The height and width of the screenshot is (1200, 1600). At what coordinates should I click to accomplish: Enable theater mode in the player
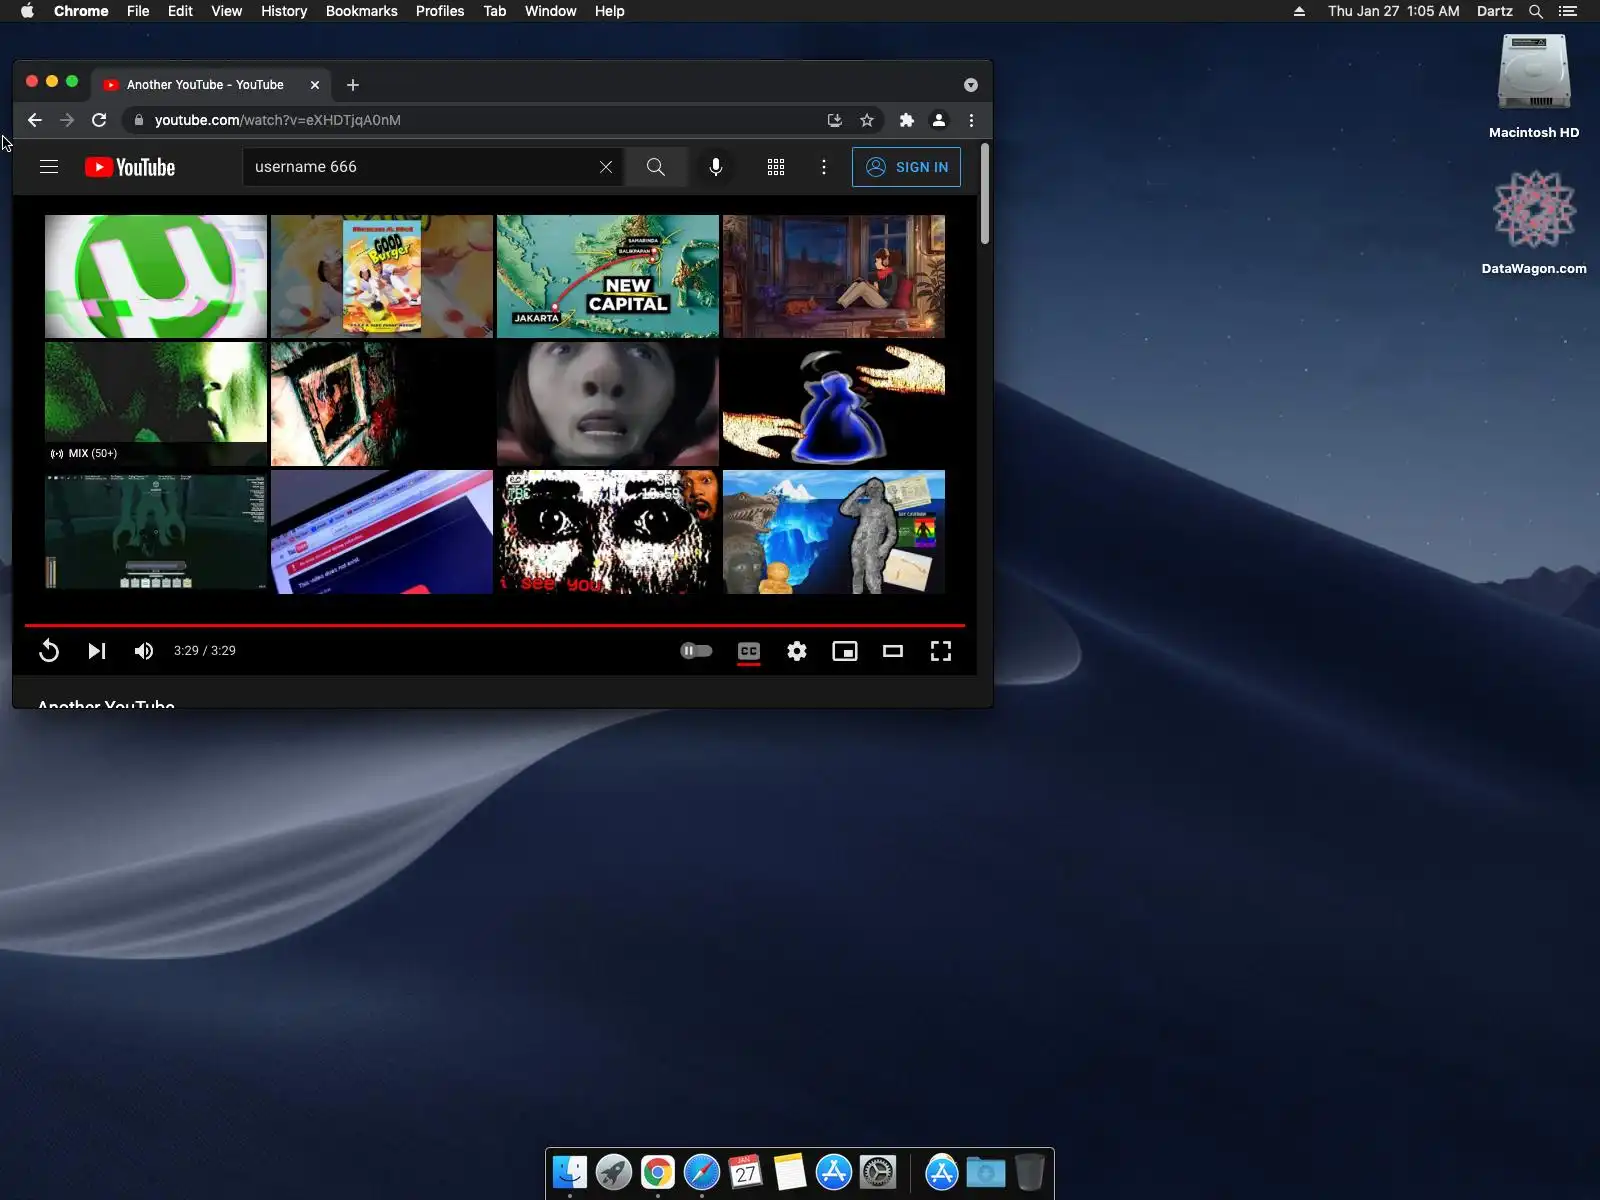tap(893, 651)
